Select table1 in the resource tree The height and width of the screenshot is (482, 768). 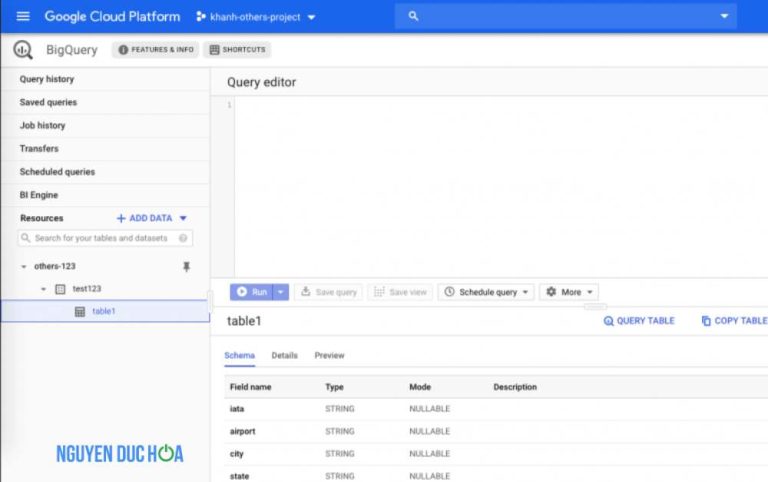click(x=105, y=311)
